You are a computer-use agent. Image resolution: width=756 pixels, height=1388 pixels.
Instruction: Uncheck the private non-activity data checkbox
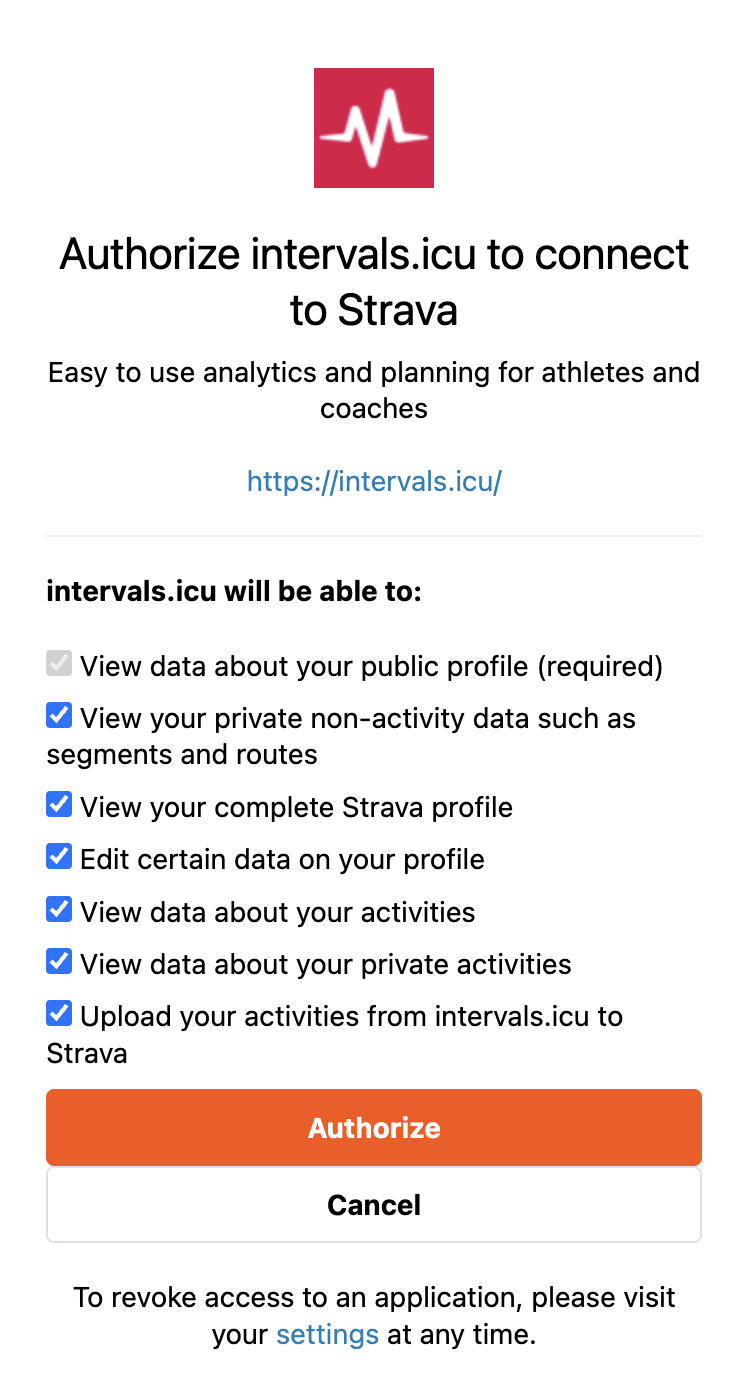60,716
